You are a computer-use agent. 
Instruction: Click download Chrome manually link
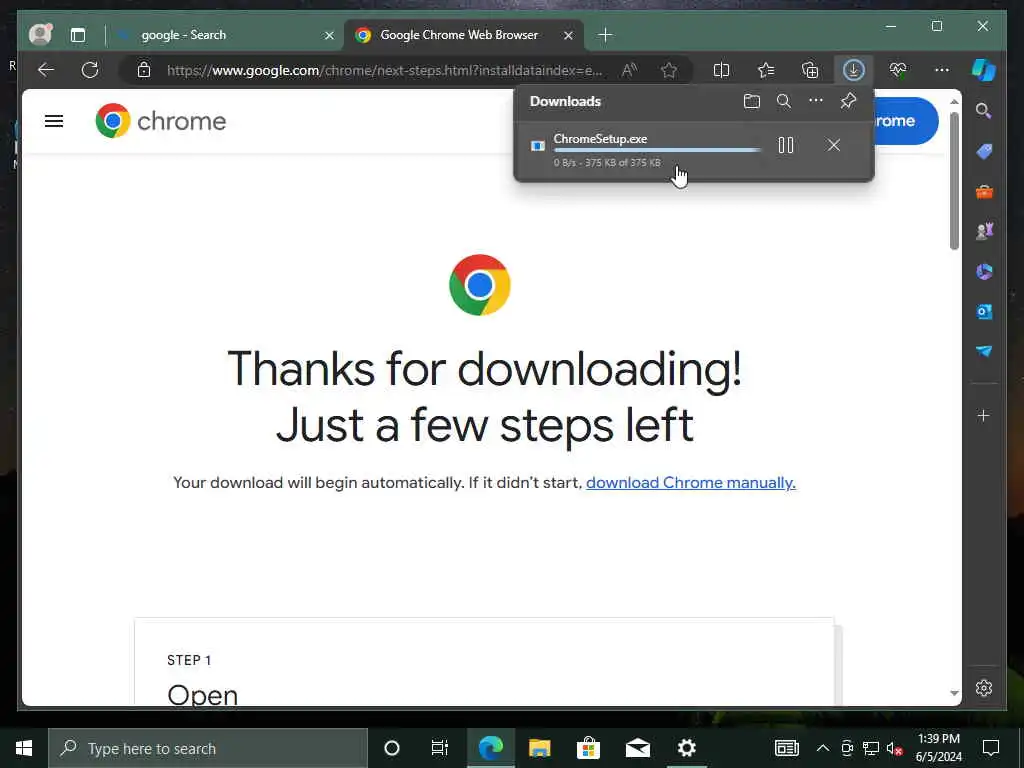click(x=690, y=483)
